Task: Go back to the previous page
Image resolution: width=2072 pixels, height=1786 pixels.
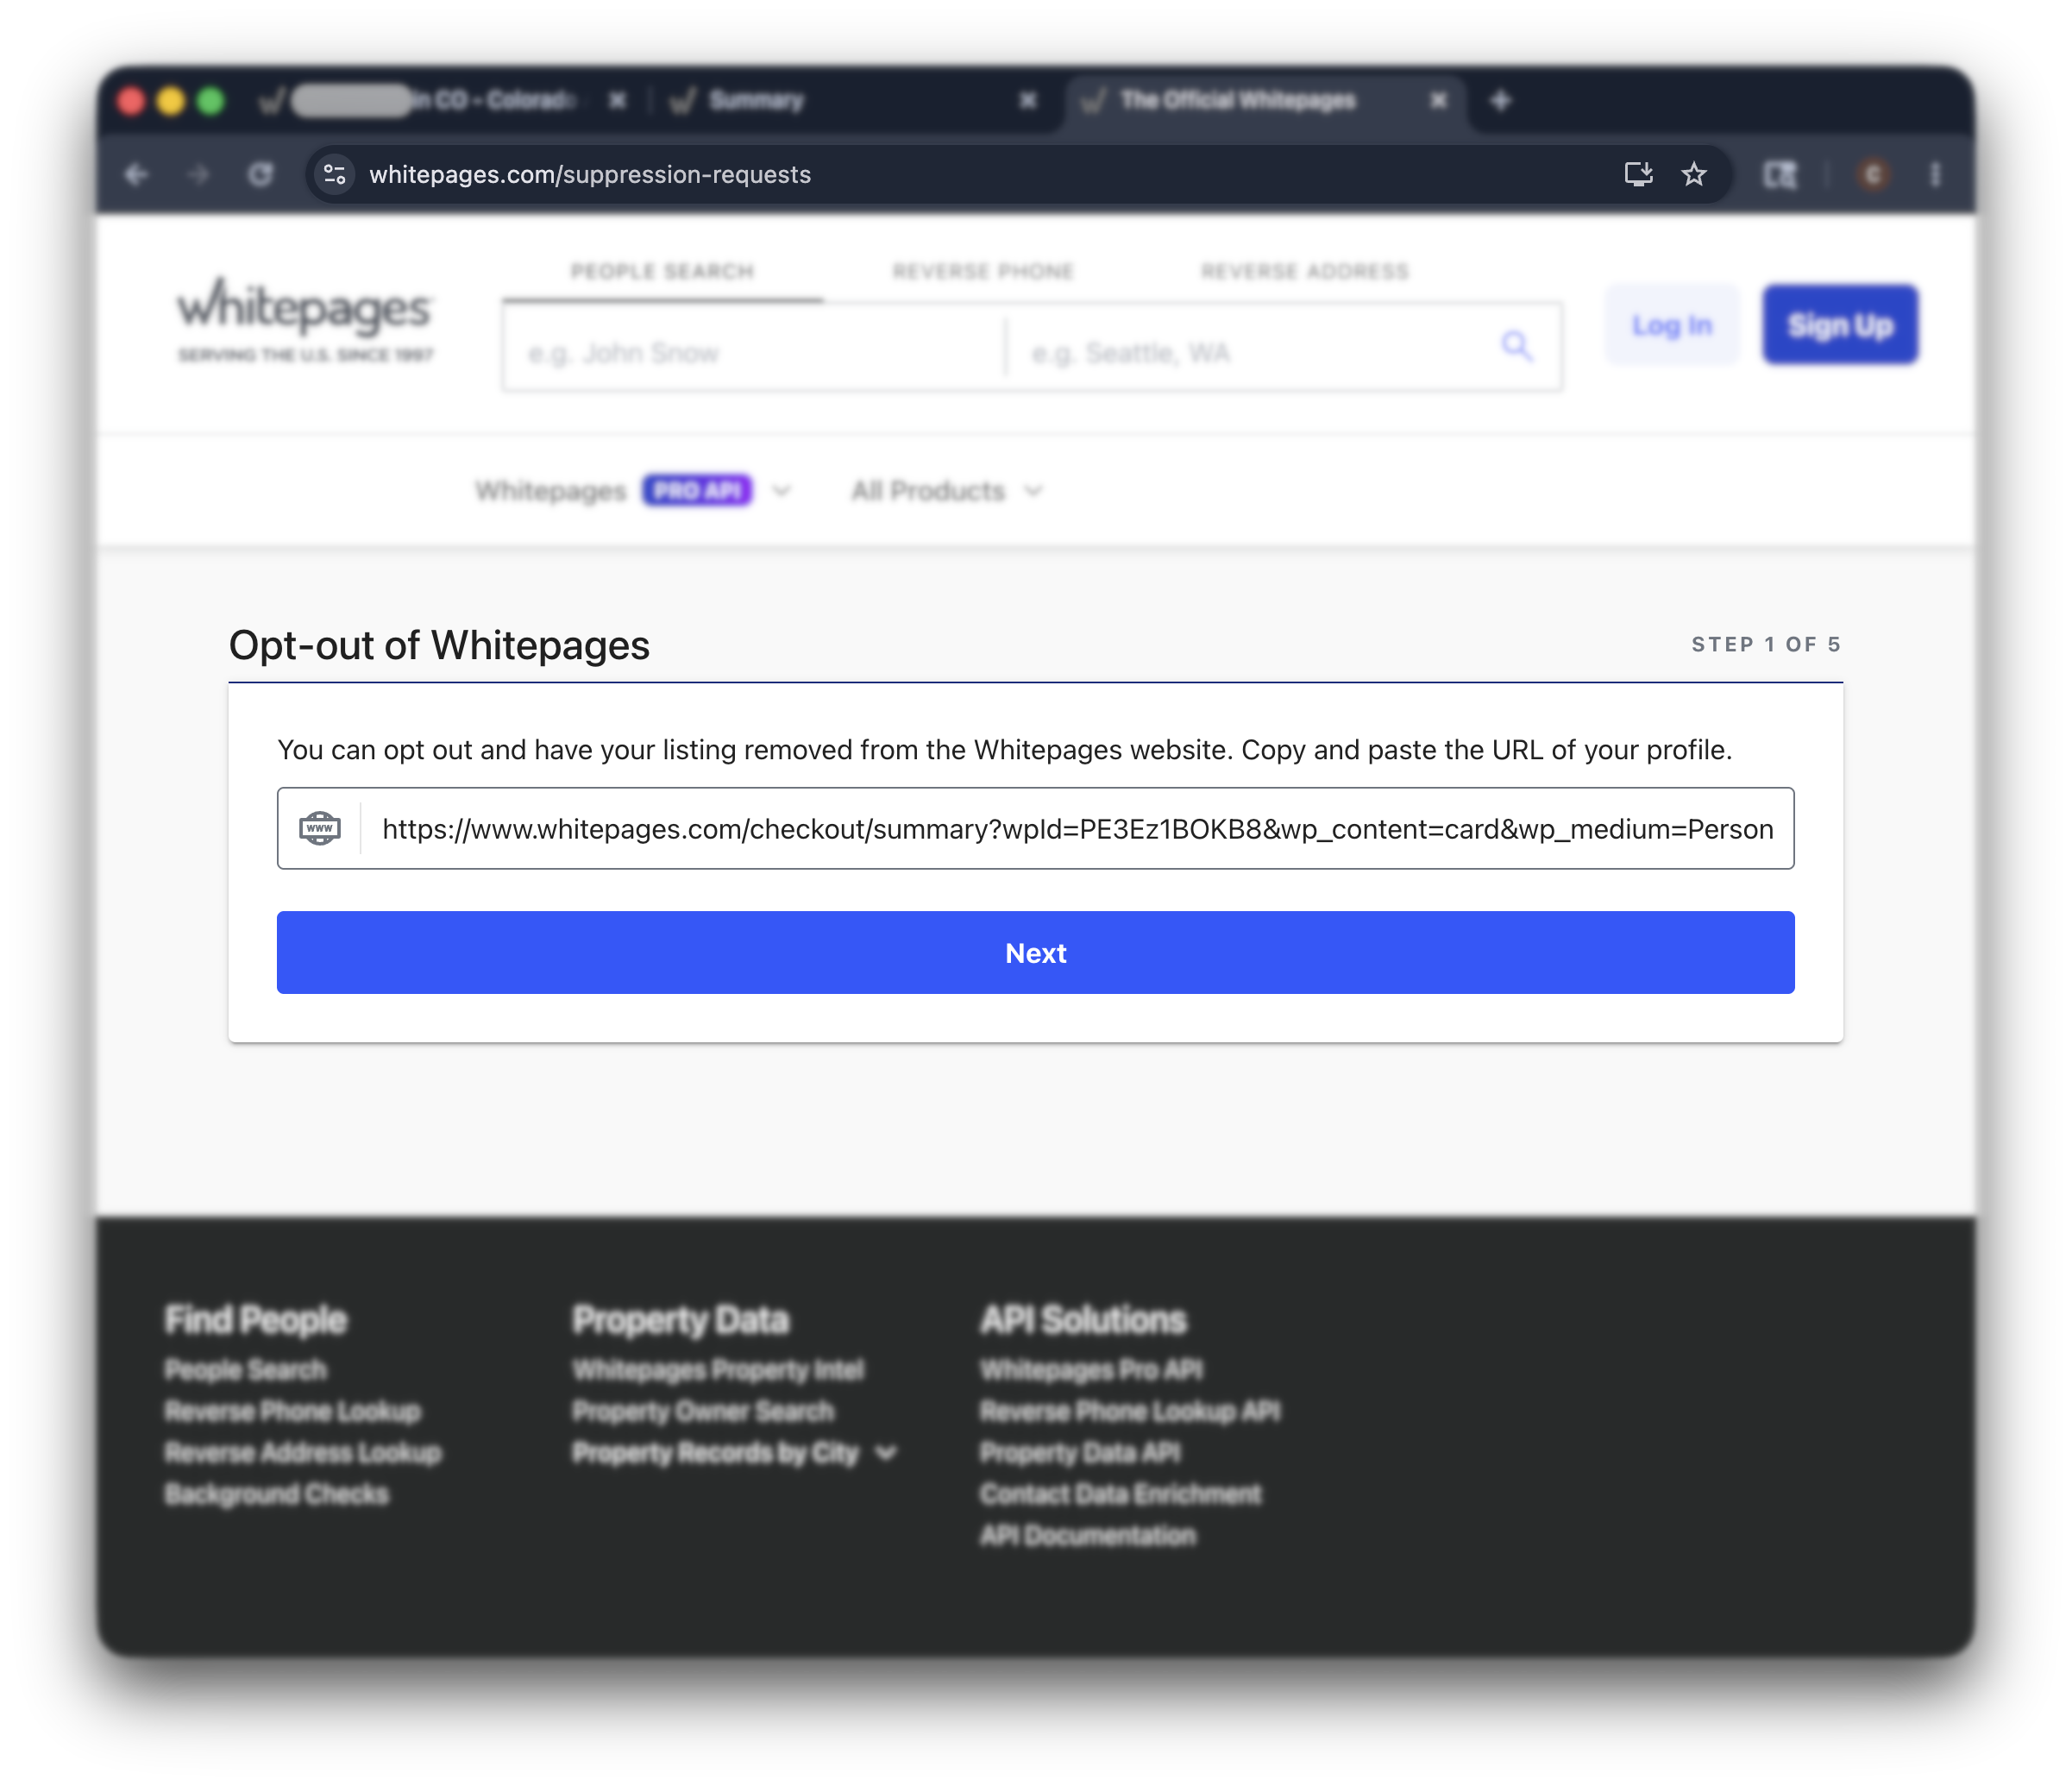Action: tap(137, 175)
